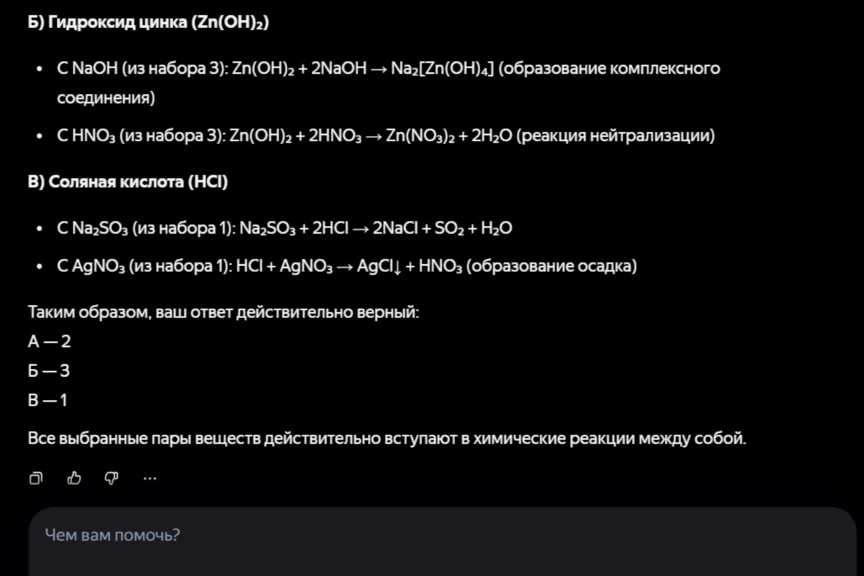Click the "Б) Гидроксид цинка" heading
The image size is (864, 576).
coord(148,22)
